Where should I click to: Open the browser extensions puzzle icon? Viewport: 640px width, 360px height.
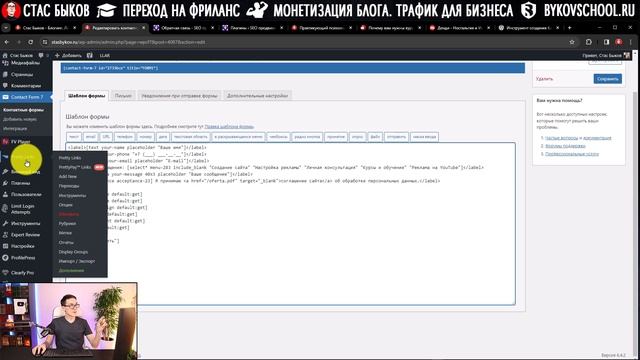[x=589, y=42]
